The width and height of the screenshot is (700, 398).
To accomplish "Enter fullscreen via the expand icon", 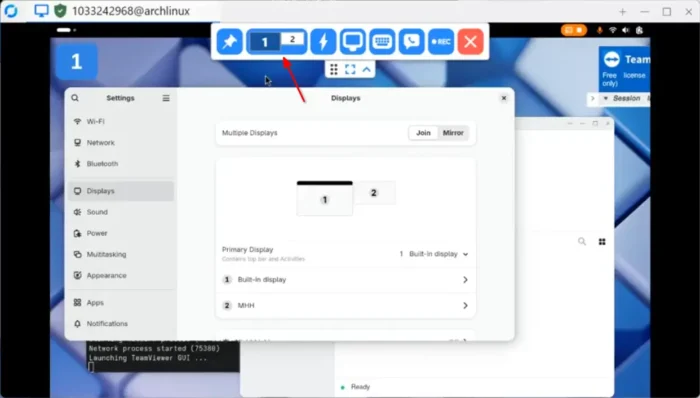I will [350, 69].
